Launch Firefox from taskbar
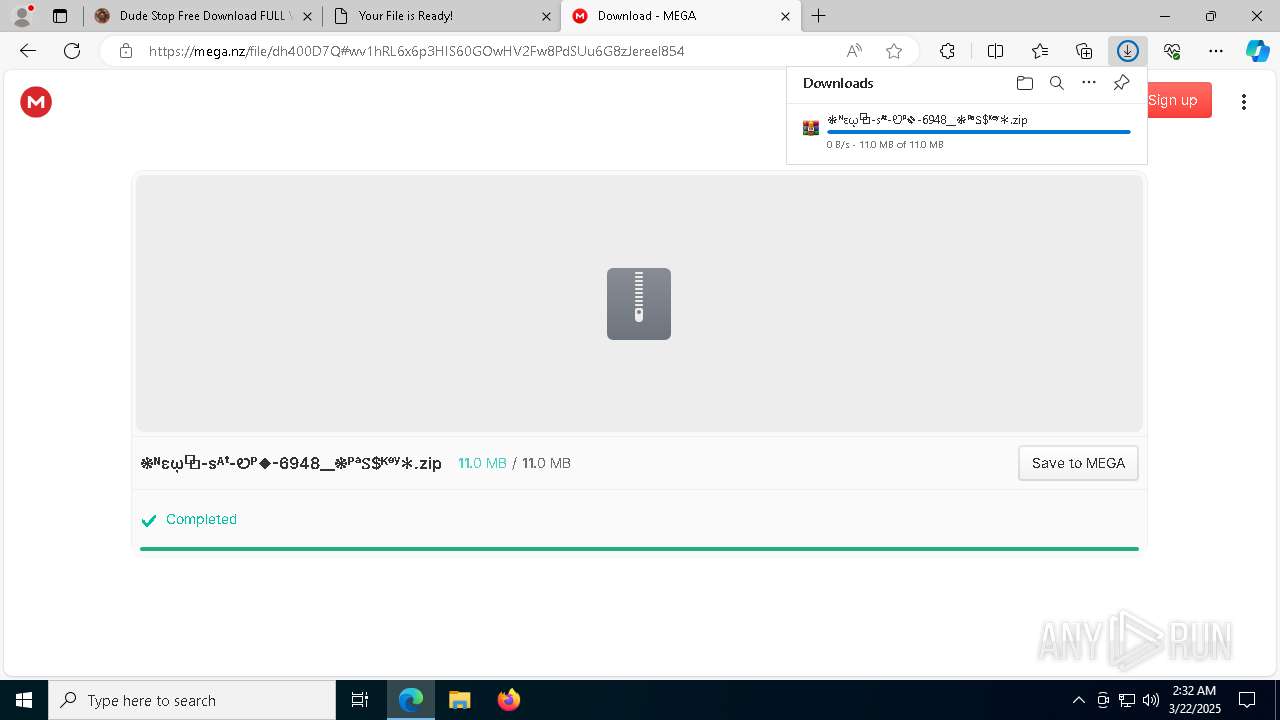The width and height of the screenshot is (1280, 720). (x=508, y=700)
